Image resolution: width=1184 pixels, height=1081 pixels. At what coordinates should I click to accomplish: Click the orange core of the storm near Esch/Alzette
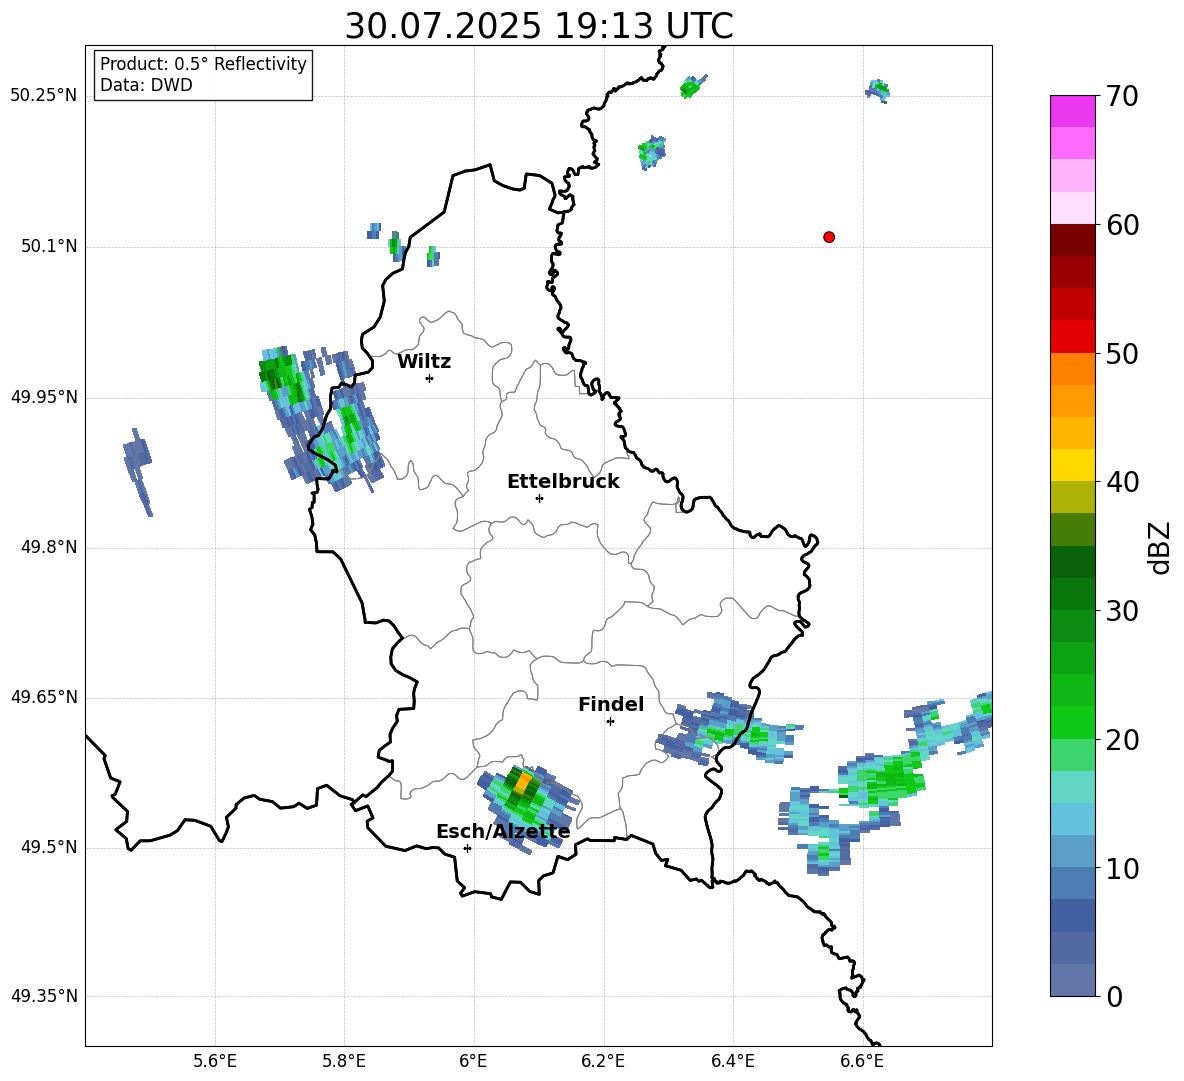523,782
